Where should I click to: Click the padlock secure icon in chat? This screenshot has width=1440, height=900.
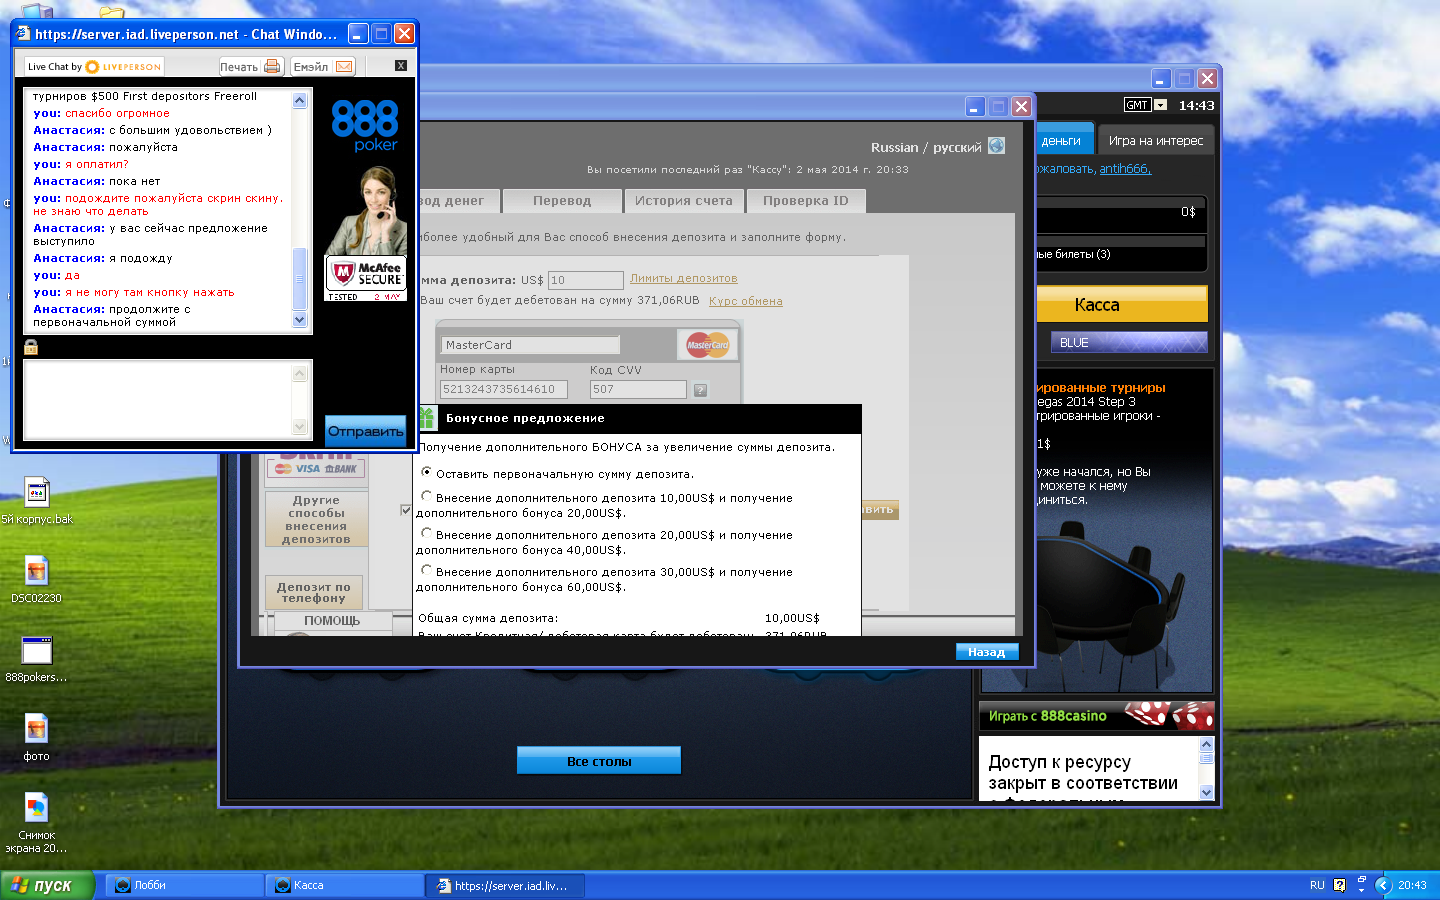[x=31, y=347]
